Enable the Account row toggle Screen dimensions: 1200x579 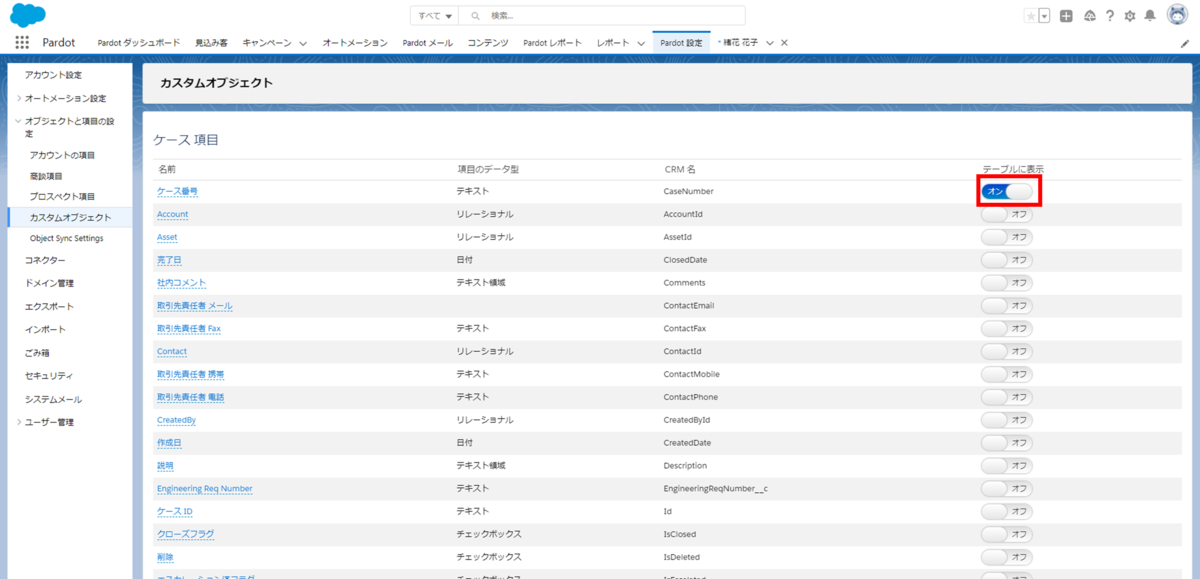point(1007,214)
